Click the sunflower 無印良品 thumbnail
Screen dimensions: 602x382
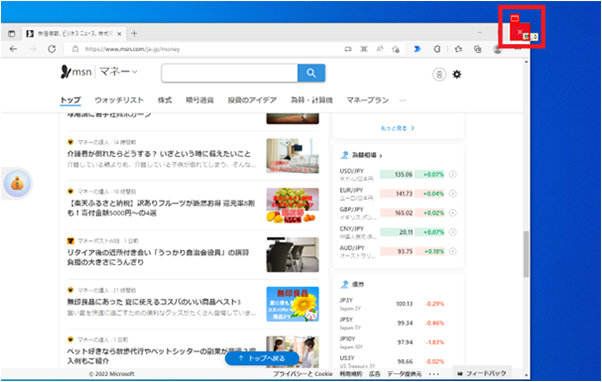pos(293,304)
